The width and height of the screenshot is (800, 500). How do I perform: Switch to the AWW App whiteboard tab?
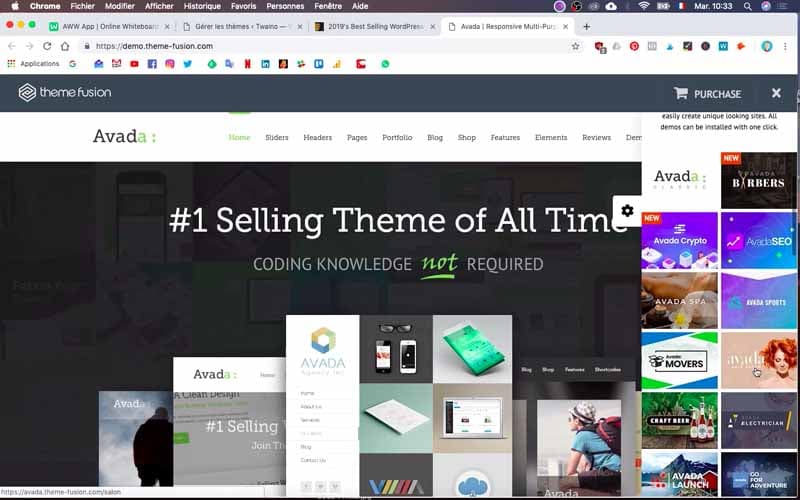pos(109,27)
